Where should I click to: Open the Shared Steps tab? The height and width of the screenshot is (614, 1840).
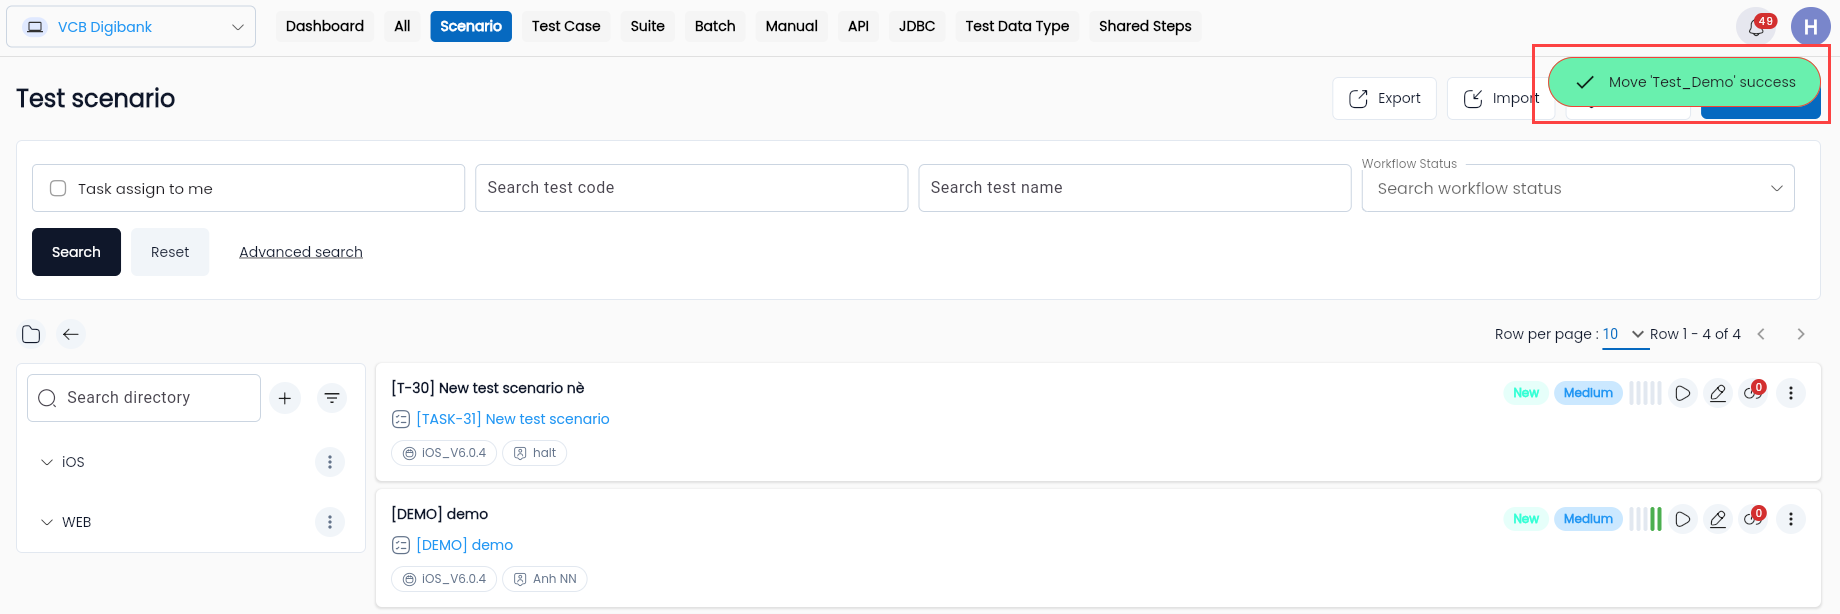(x=1145, y=26)
